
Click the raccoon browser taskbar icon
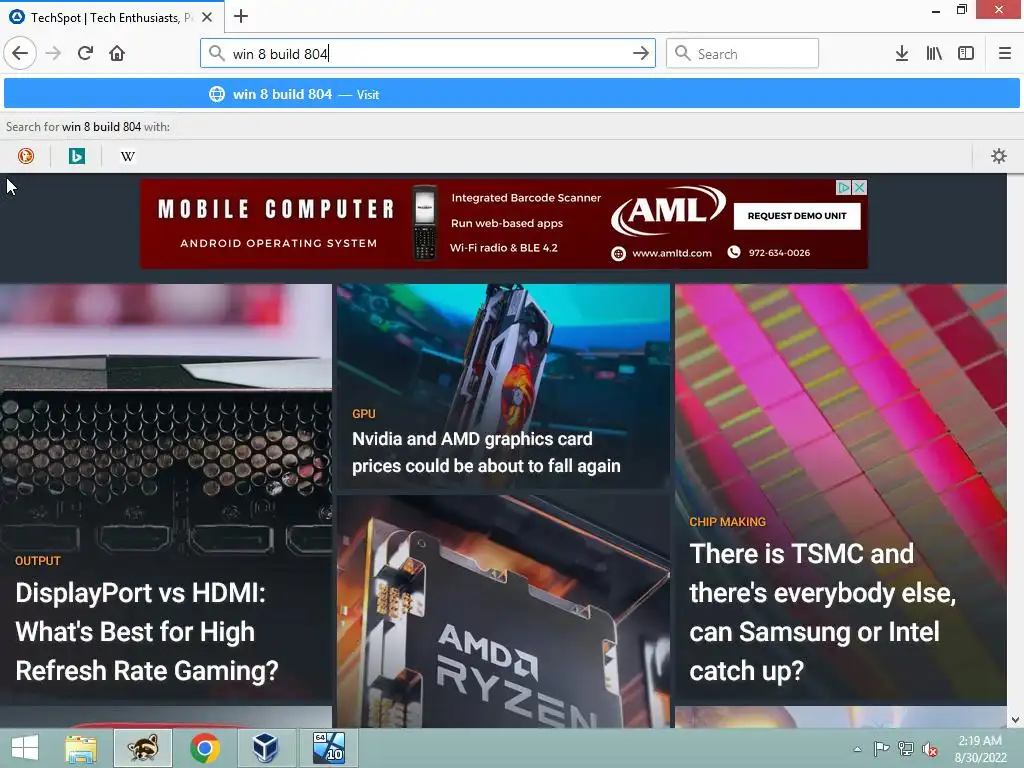[143, 748]
